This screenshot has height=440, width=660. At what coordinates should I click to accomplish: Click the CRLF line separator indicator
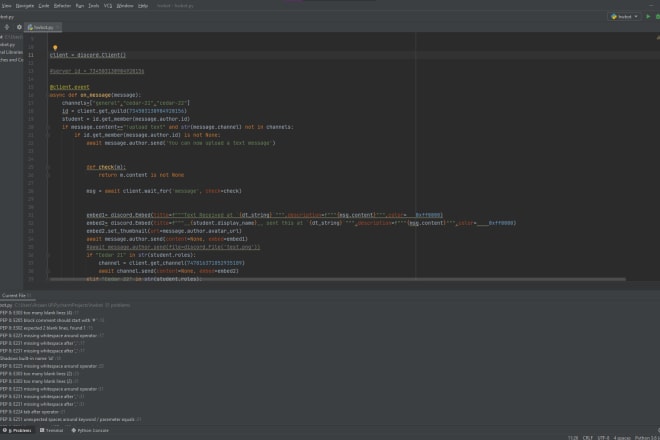click(588, 438)
